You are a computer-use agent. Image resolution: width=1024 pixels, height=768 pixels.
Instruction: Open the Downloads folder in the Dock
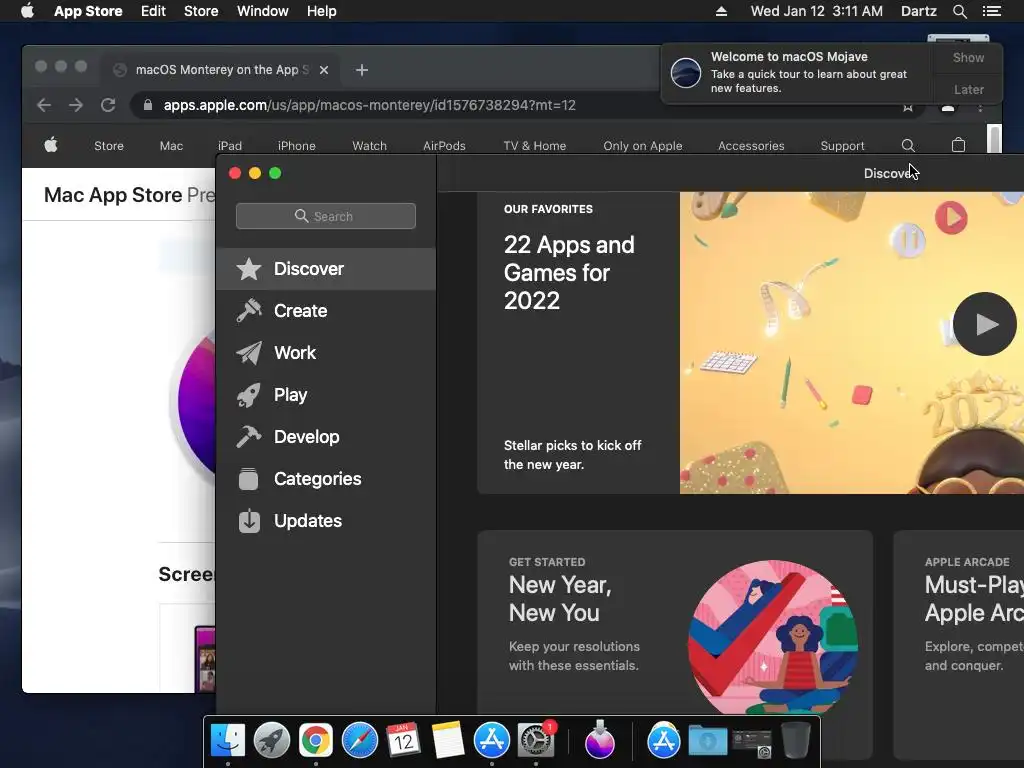[x=708, y=741]
